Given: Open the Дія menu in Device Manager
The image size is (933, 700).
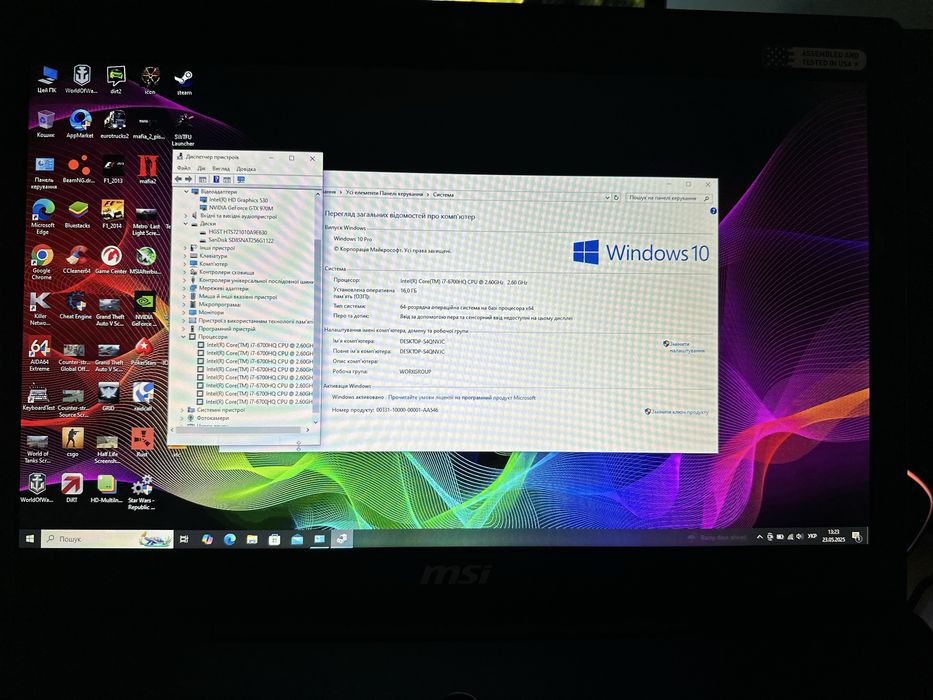Looking at the screenshot, I should (201, 168).
